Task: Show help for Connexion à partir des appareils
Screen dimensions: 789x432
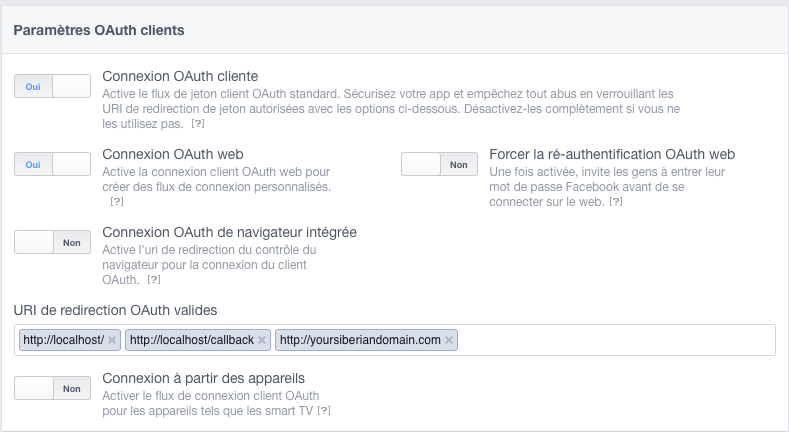Action: [x=323, y=411]
